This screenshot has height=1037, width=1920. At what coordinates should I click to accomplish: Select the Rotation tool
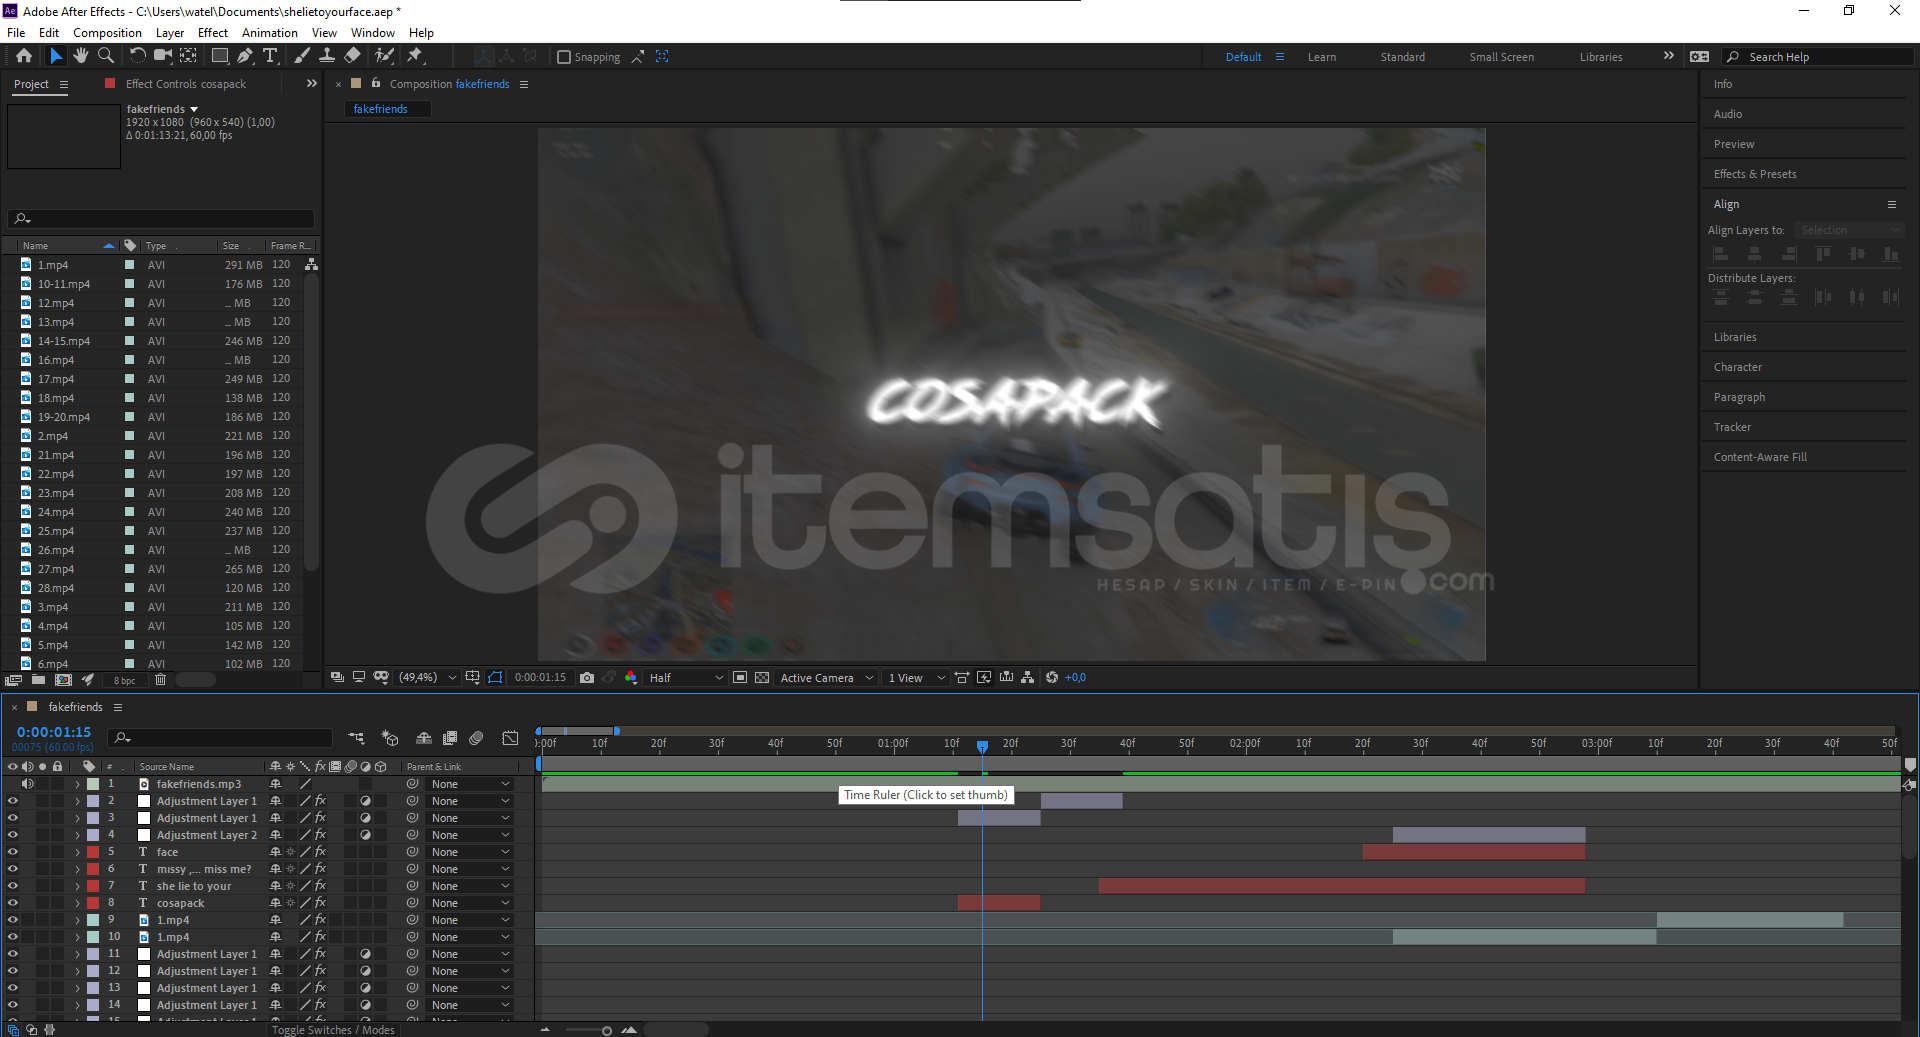coord(138,56)
